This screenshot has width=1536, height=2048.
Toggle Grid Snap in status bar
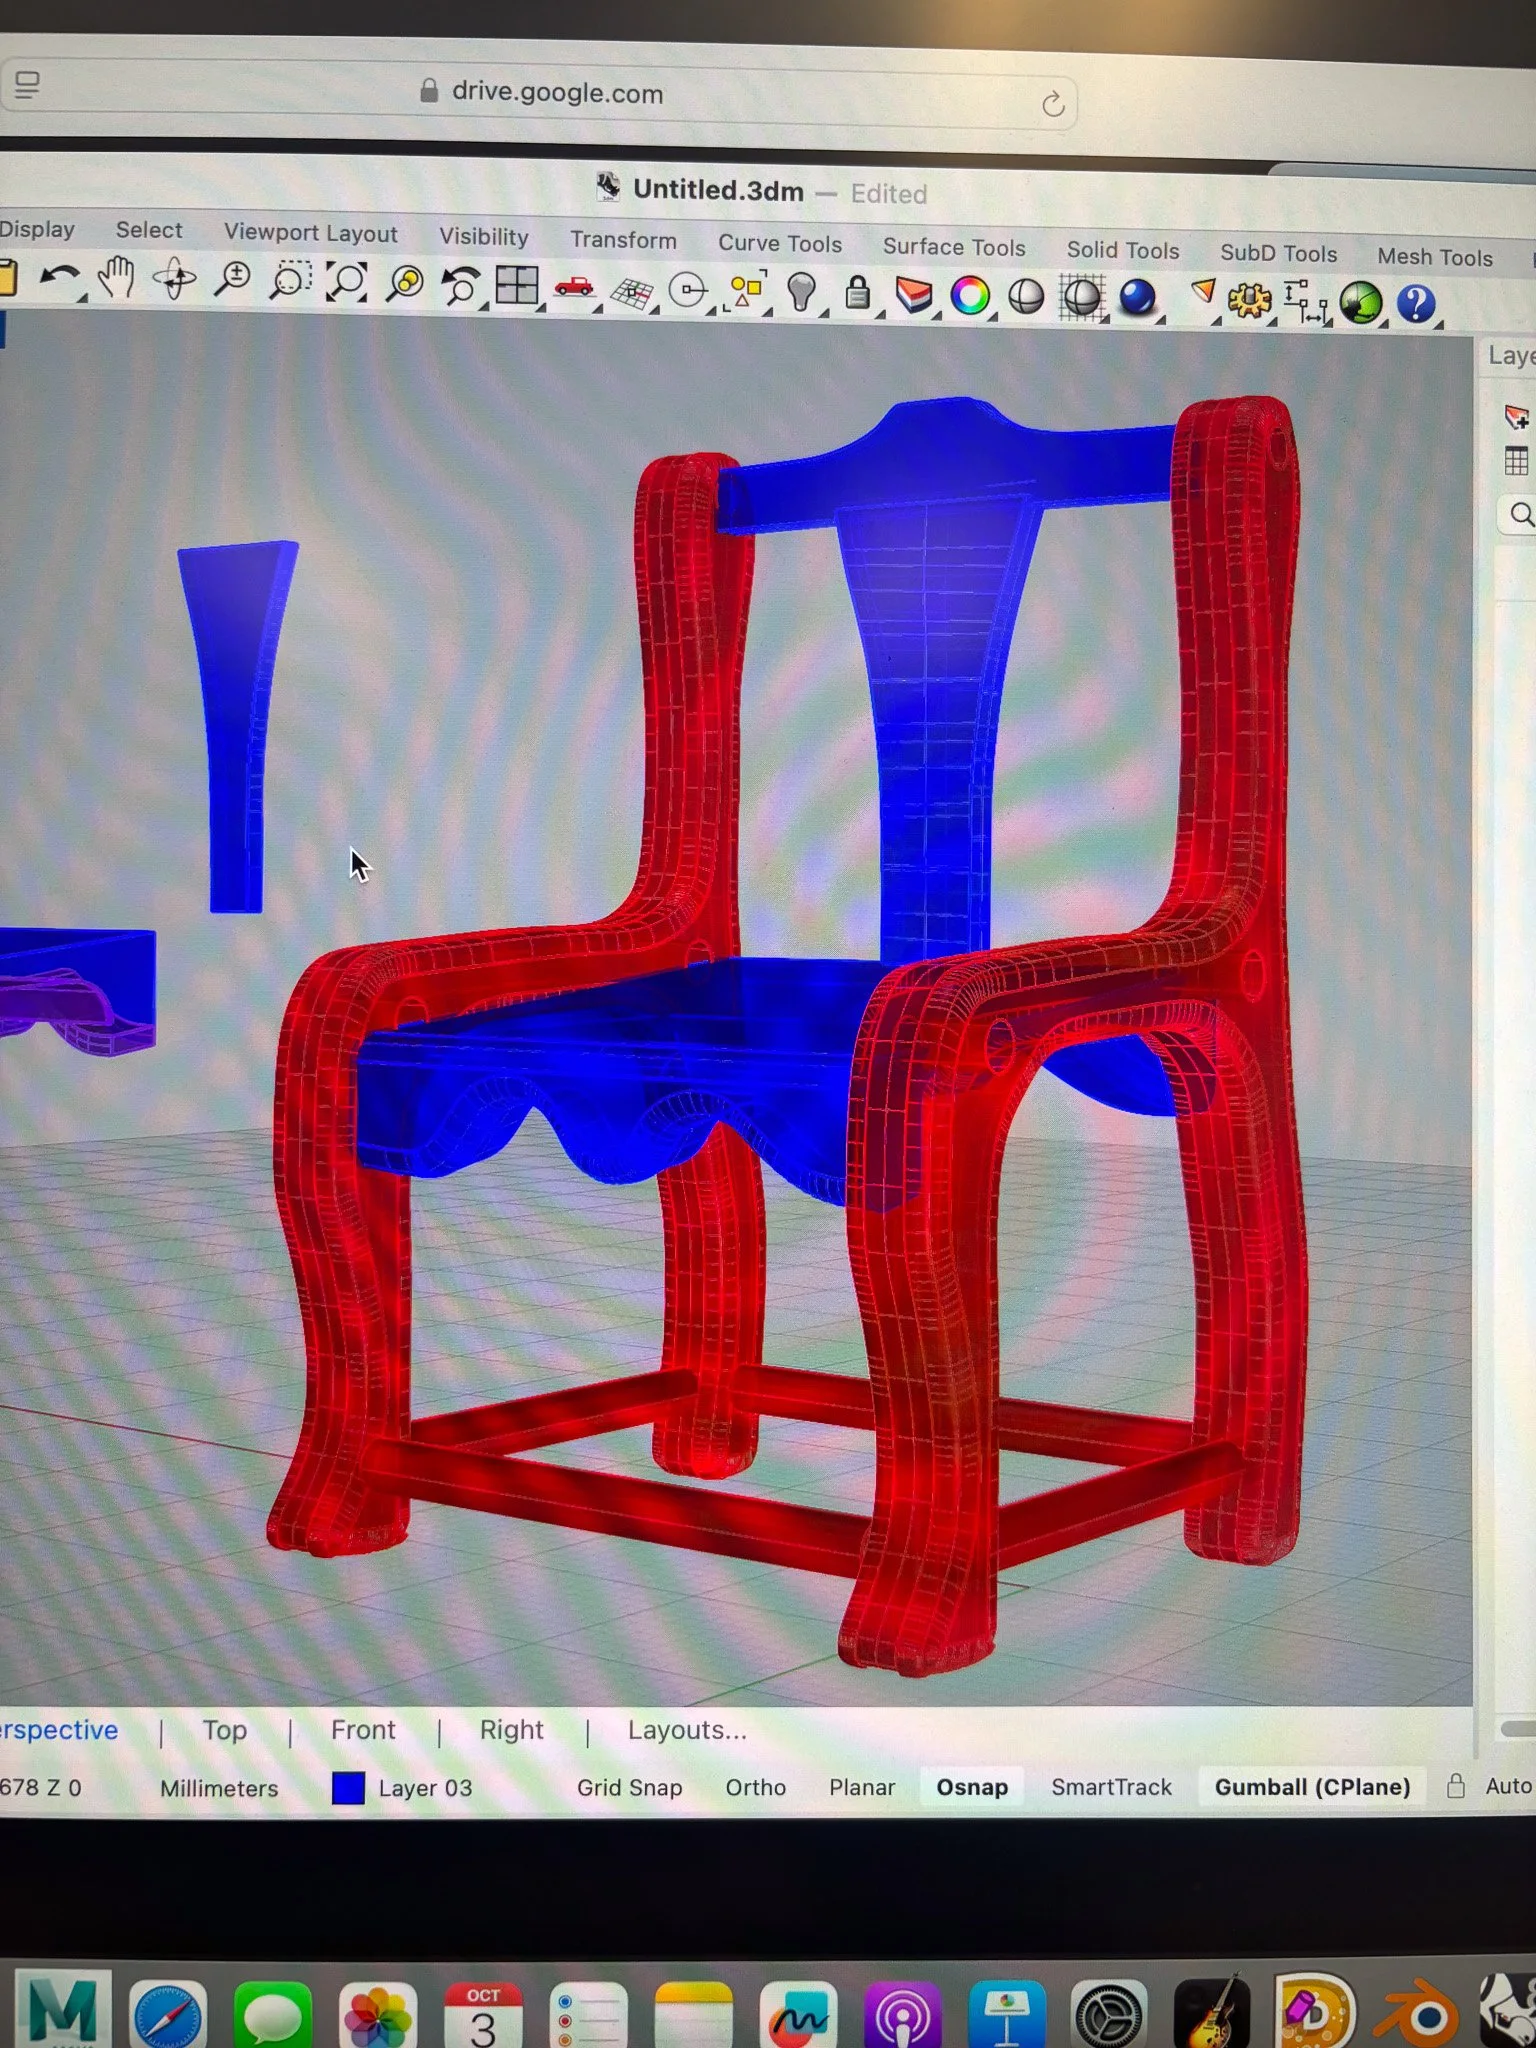pyautogui.click(x=629, y=1788)
